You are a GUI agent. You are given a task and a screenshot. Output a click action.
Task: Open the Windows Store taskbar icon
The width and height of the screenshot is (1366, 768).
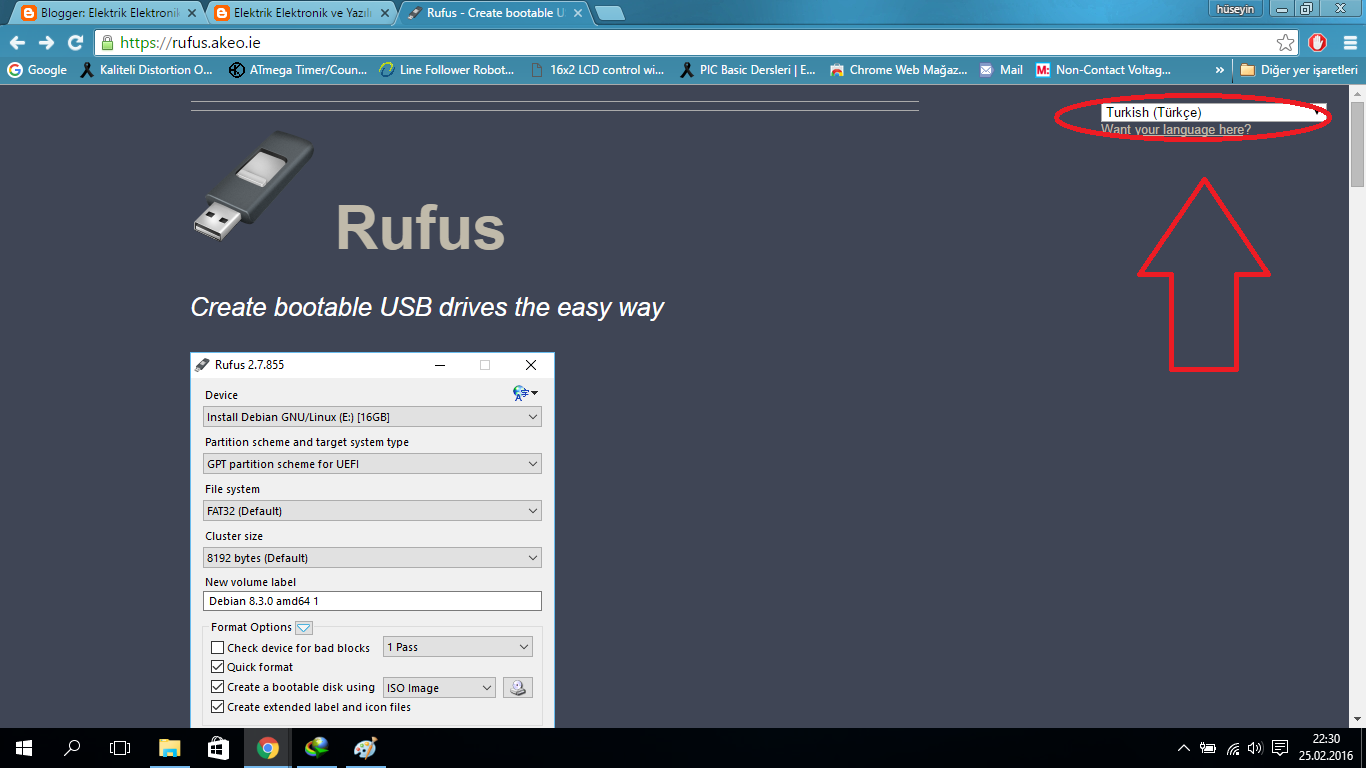pos(218,748)
